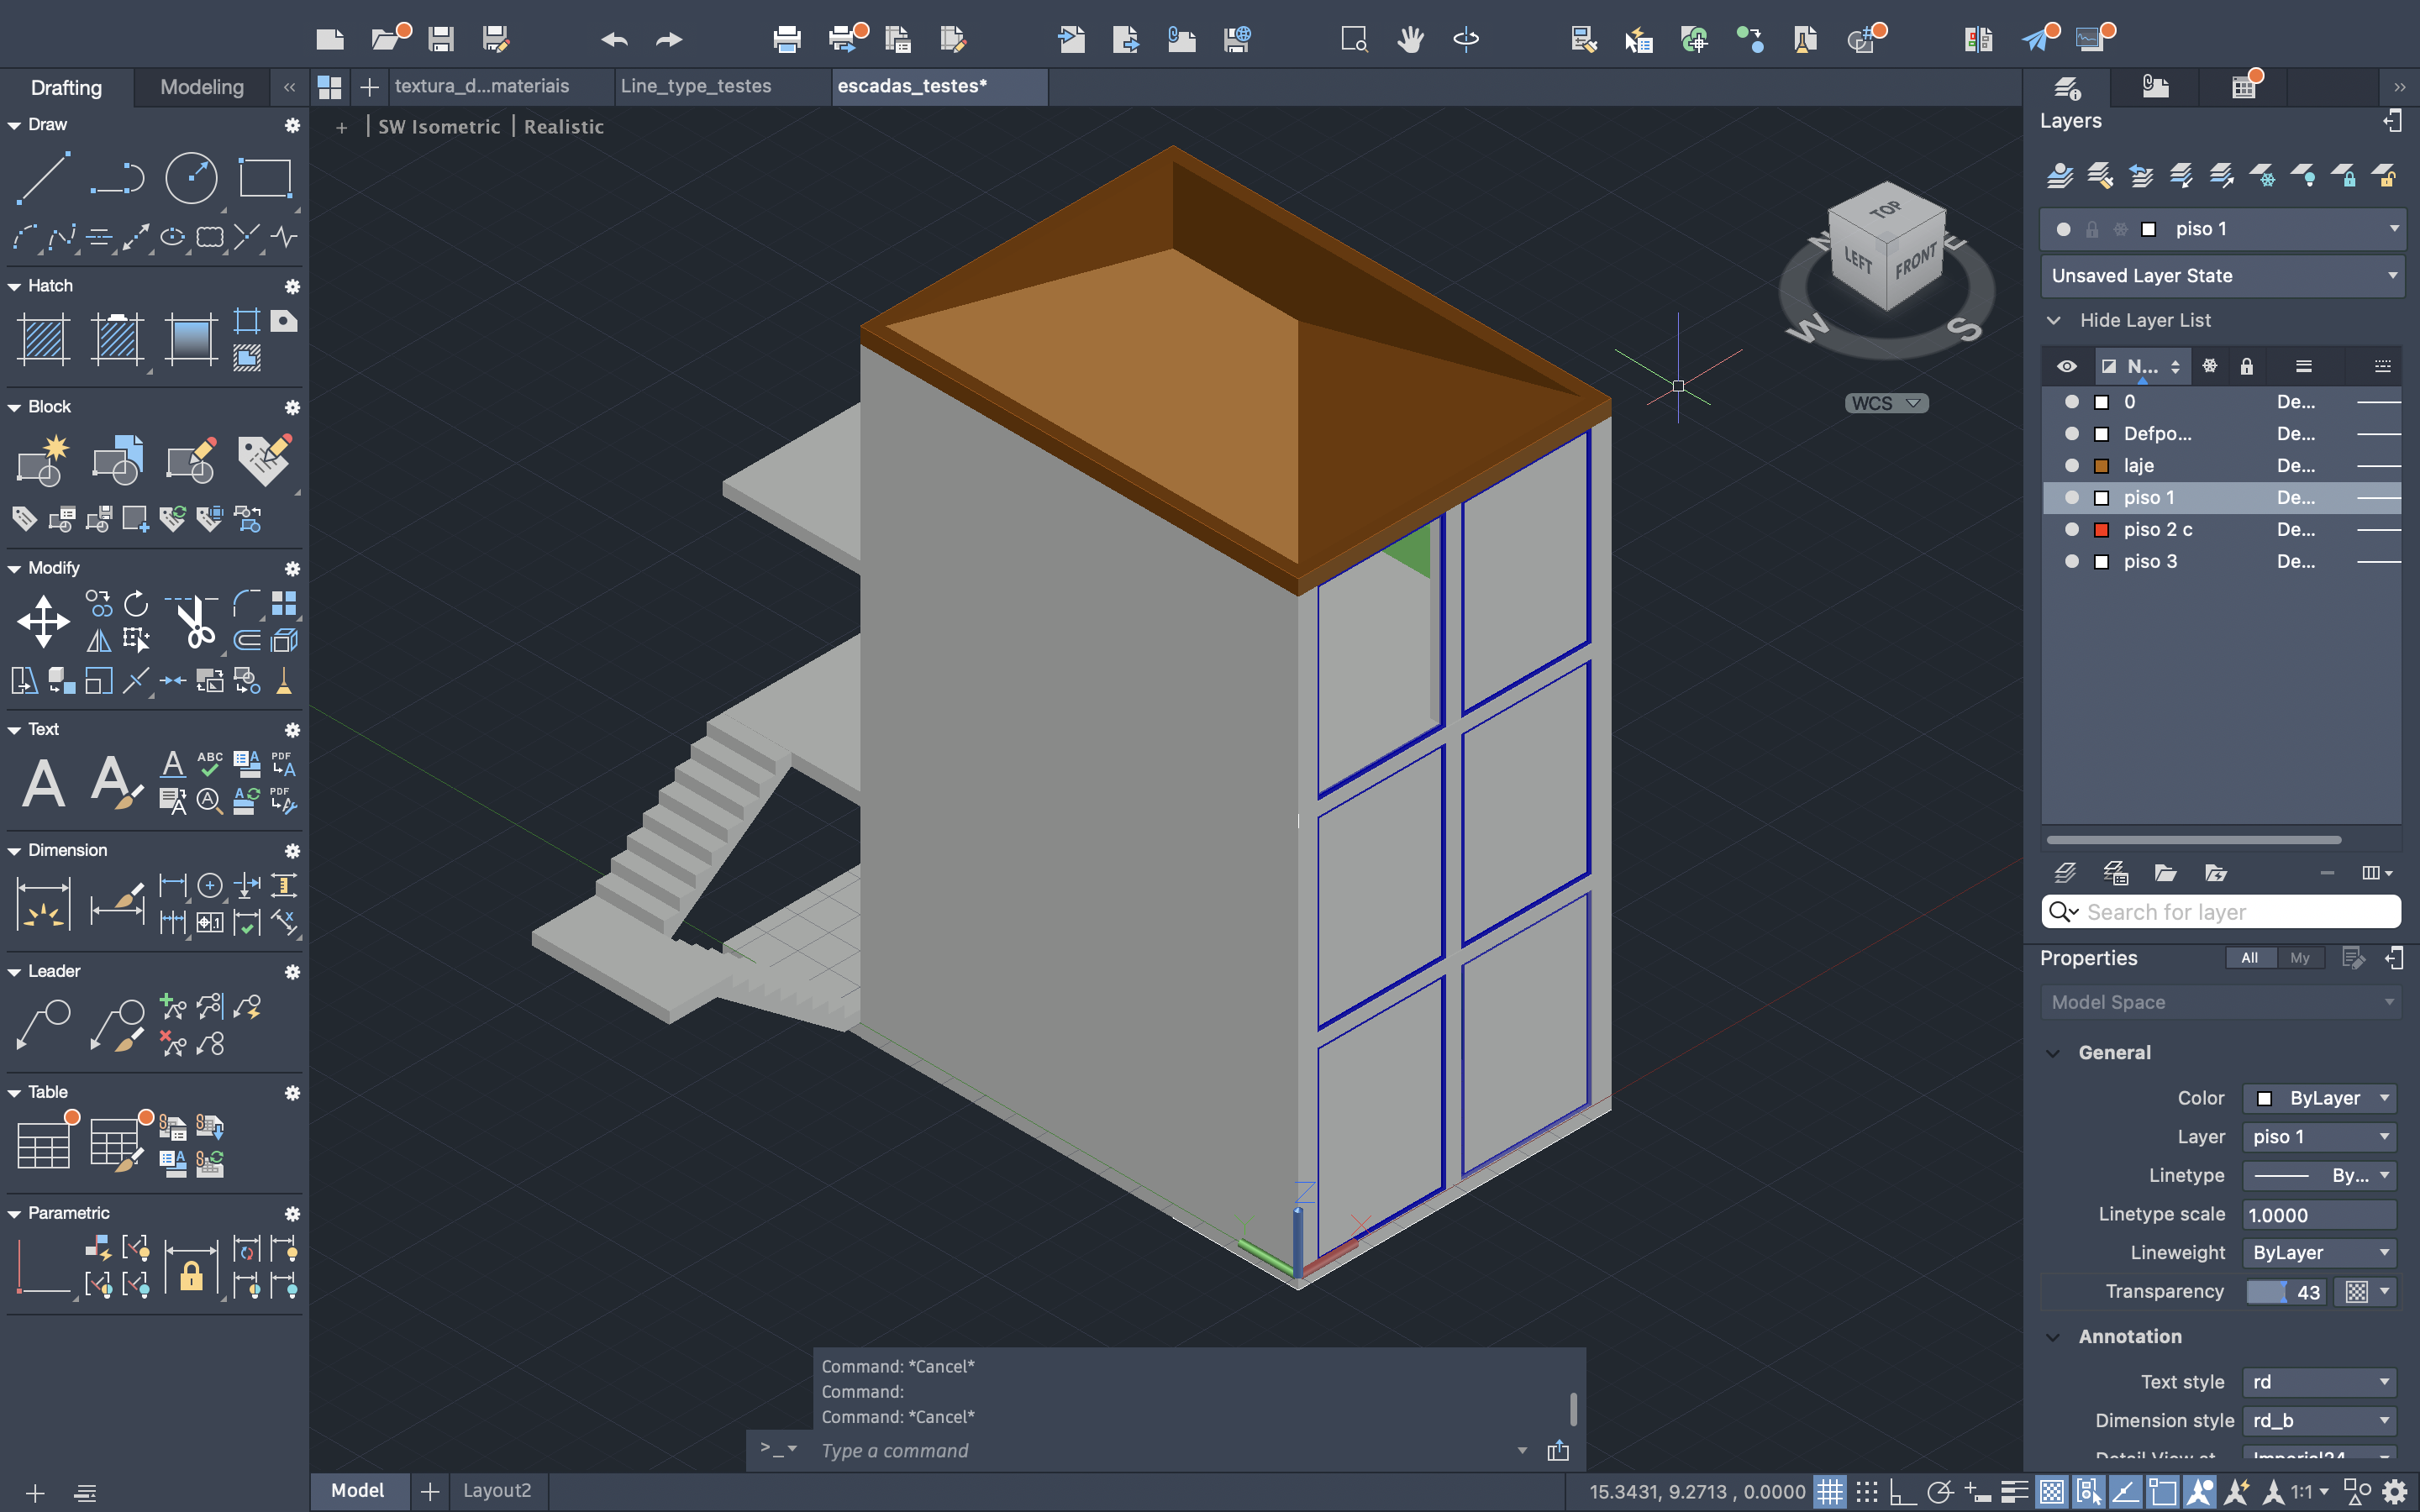Toggle grid display in status bar
The image size is (2420, 1512).
[1829, 1492]
